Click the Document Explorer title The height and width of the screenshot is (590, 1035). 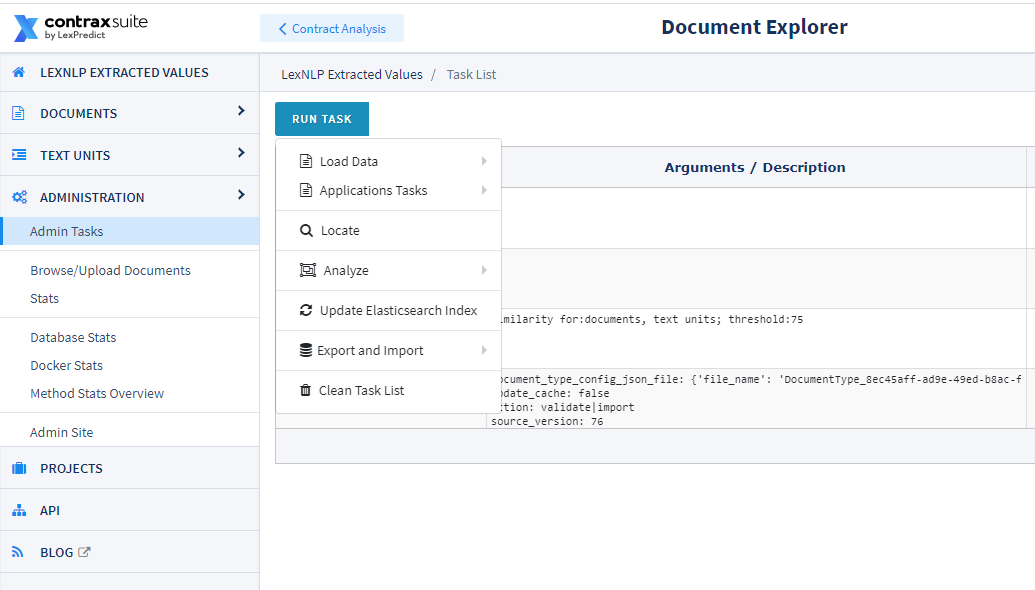754,27
